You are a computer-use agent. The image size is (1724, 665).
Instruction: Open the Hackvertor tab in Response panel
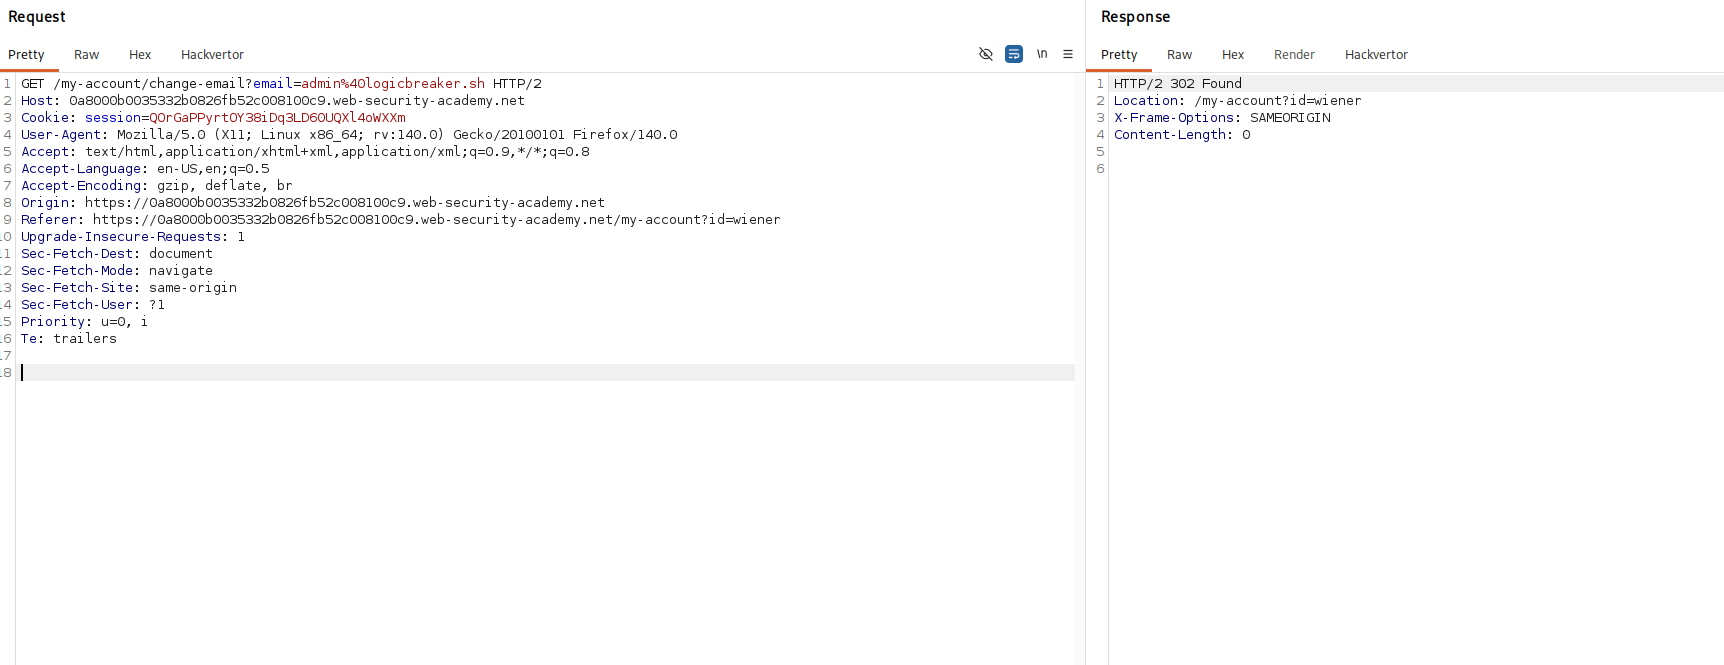pyautogui.click(x=1376, y=55)
